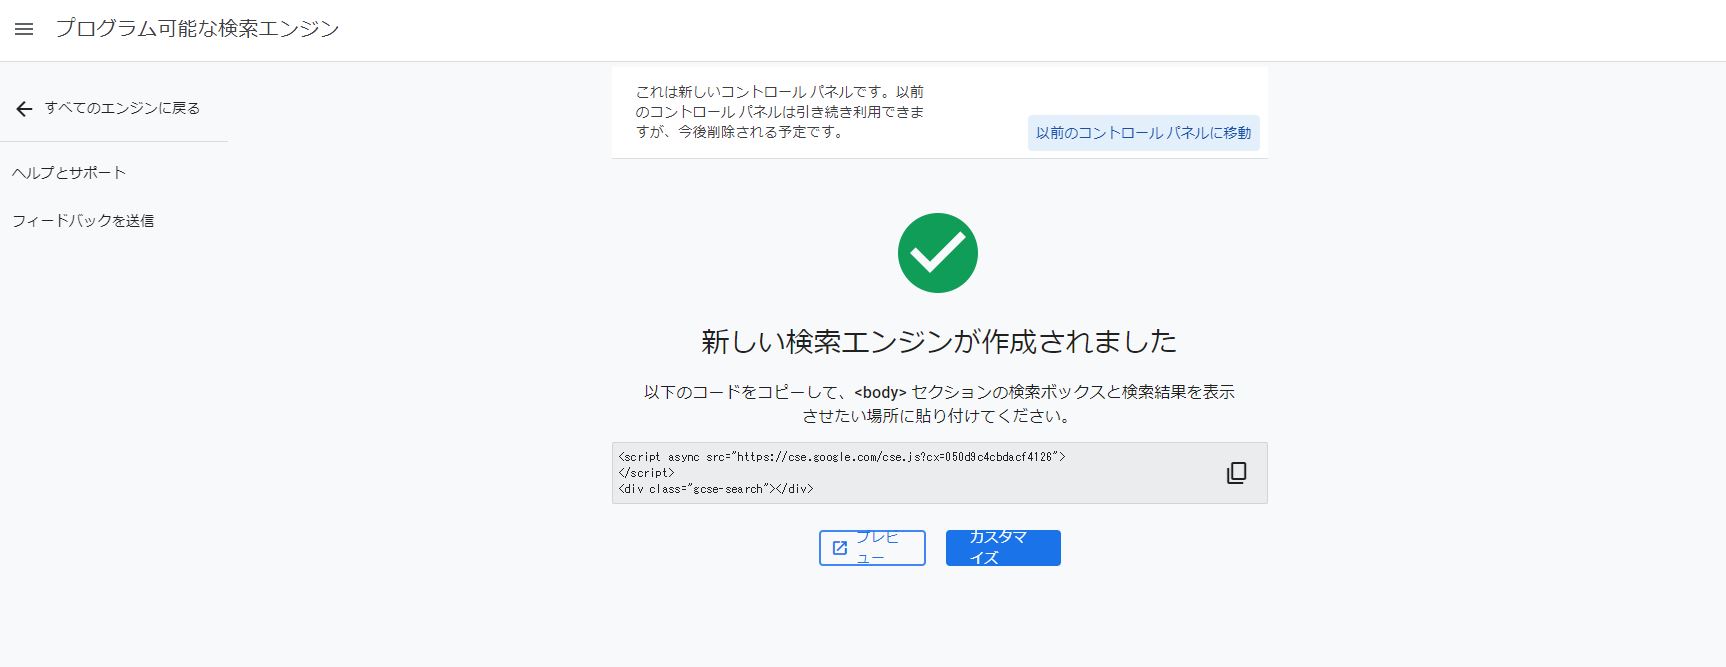Open the hamburger main menu
The height and width of the screenshot is (667, 1726).
[x=24, y=29]
